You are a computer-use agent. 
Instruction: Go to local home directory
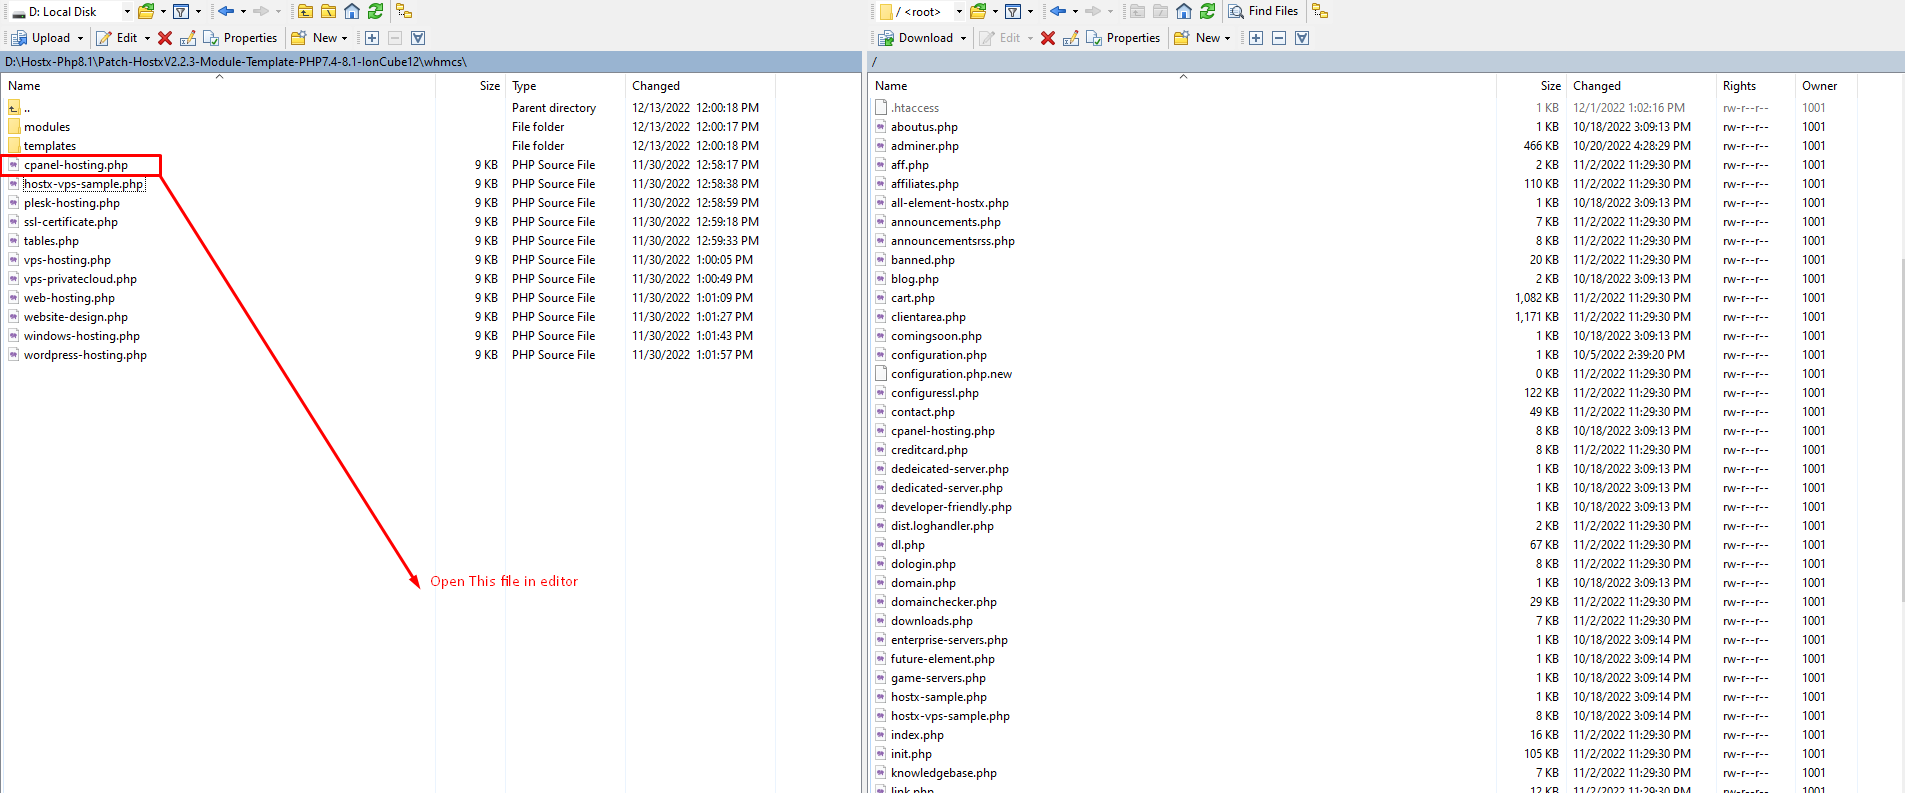352,11
